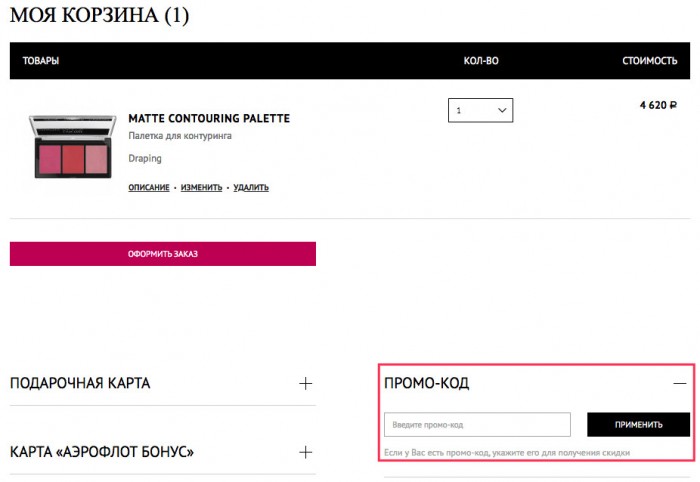Image resolution: width=700 pixels, height=482 pixels.
Task: Collapse Промо-код section with minus icon
Action: pos(680,383)
